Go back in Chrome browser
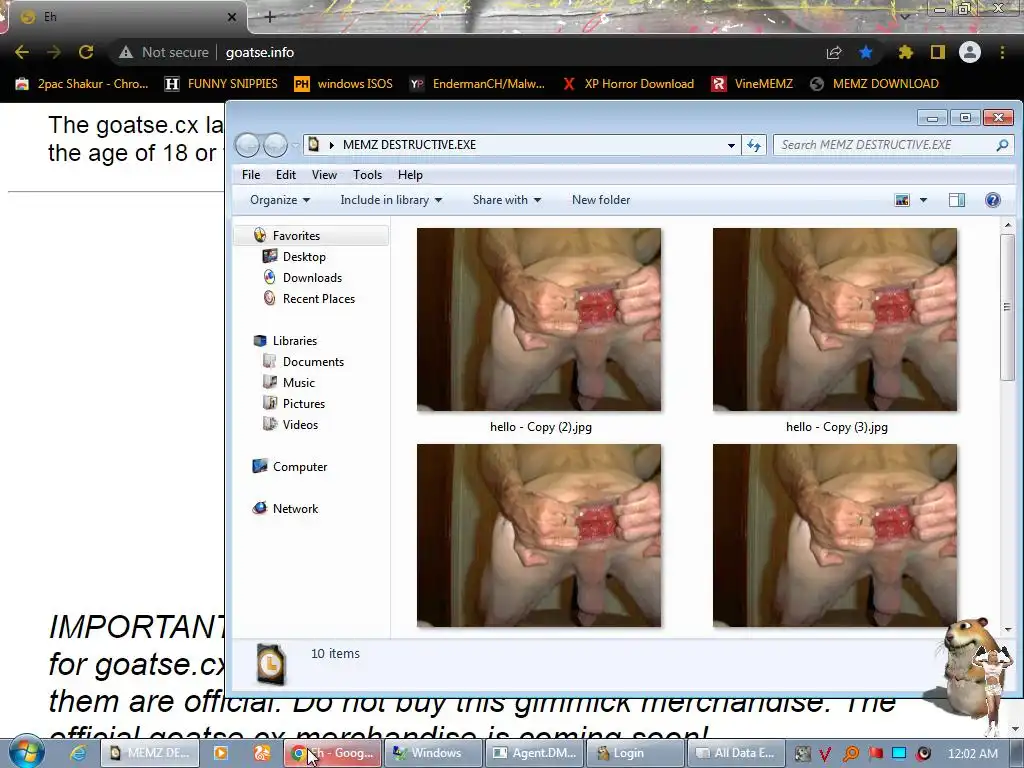The image size is (1024, 768). point(22,52)
